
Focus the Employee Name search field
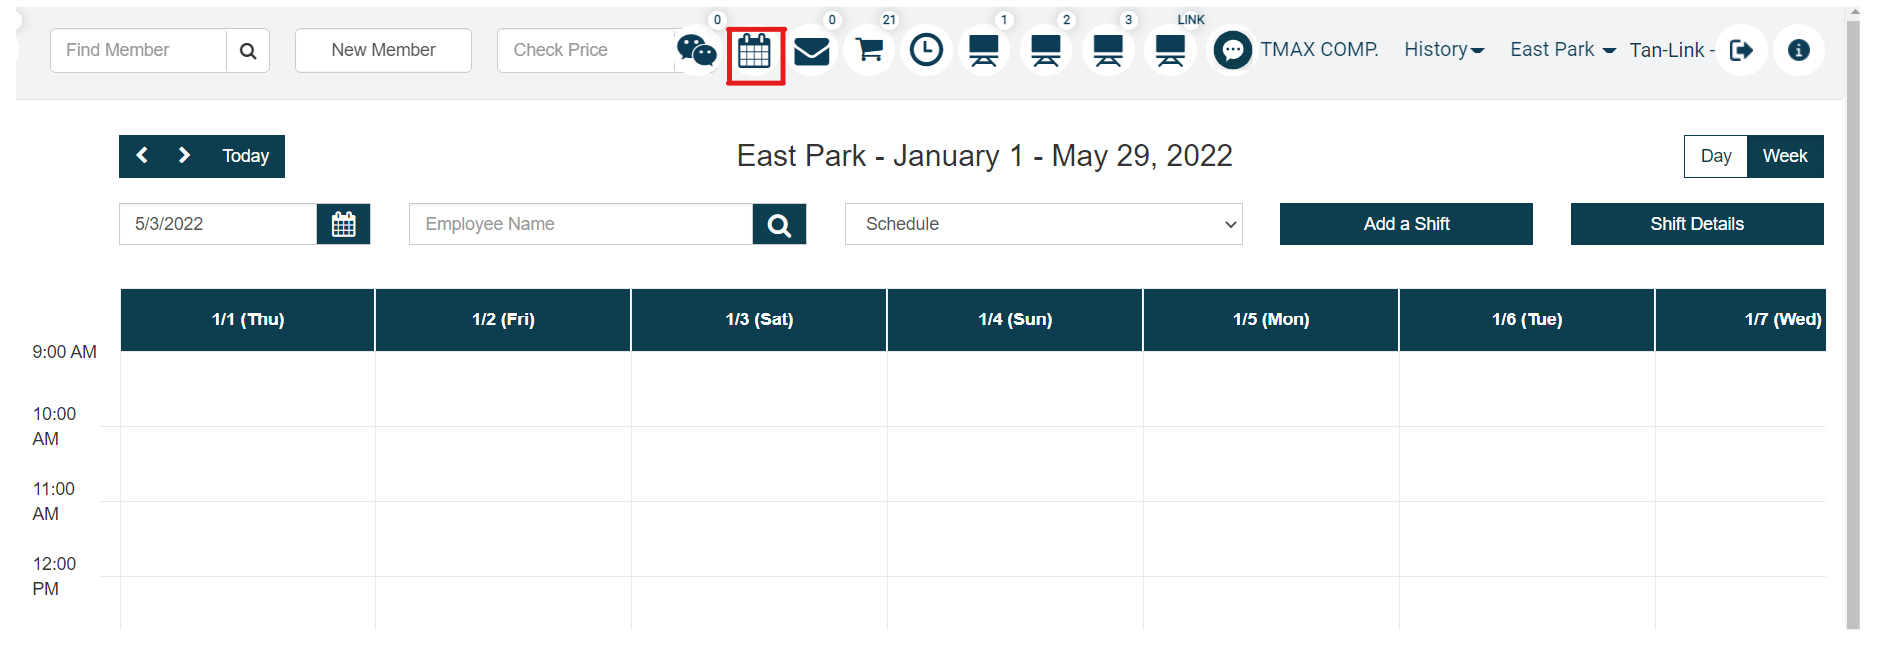coord(581,224)
